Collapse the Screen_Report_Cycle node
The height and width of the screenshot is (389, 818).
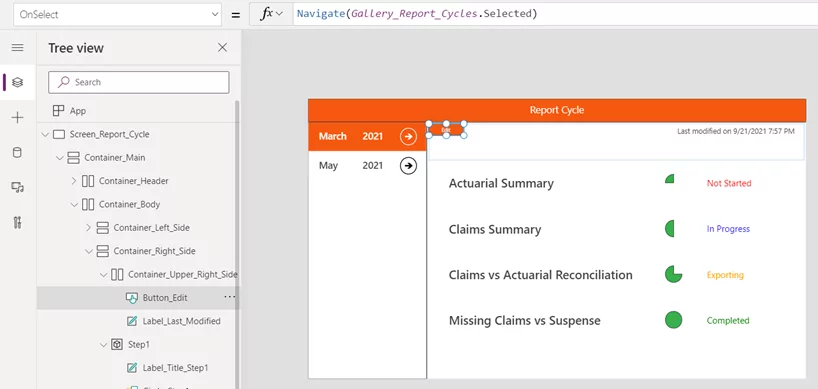(45, 135)
